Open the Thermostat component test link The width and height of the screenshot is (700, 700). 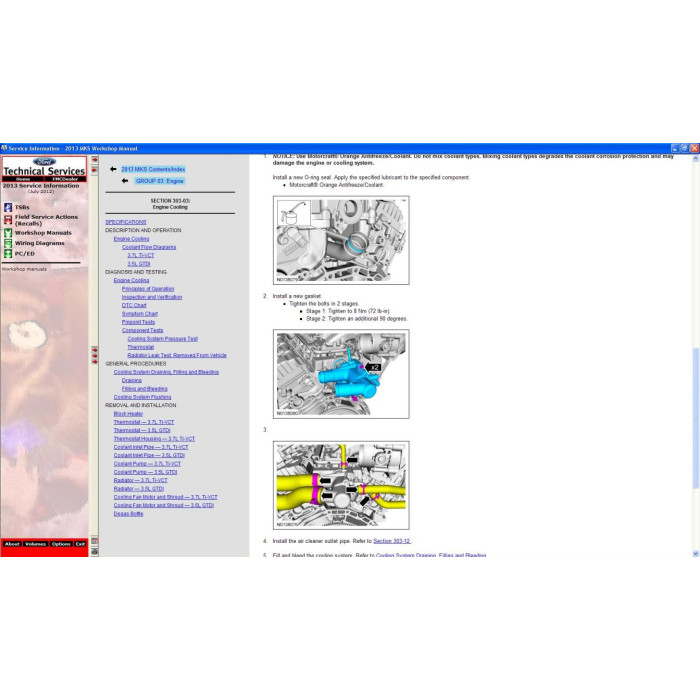[141, 347]
